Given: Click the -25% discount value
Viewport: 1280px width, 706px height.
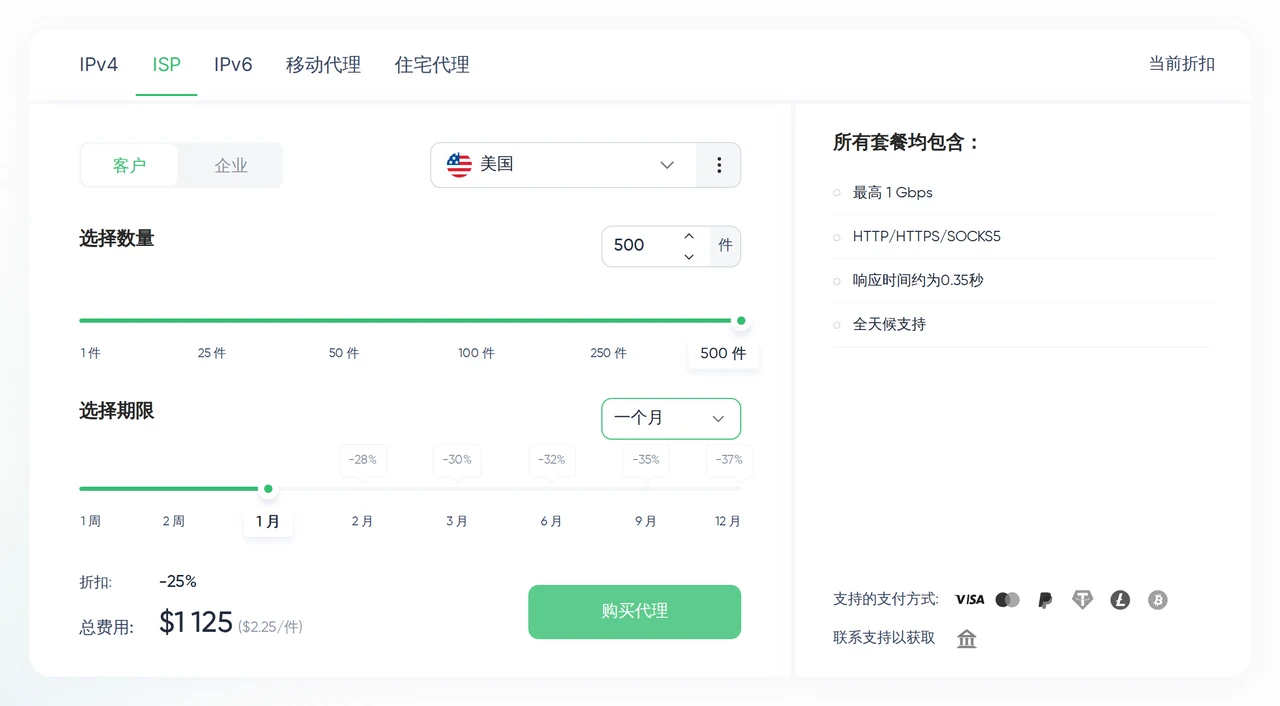Looking at the screenshot, I should pyautogui.click(x=178, y=582).
